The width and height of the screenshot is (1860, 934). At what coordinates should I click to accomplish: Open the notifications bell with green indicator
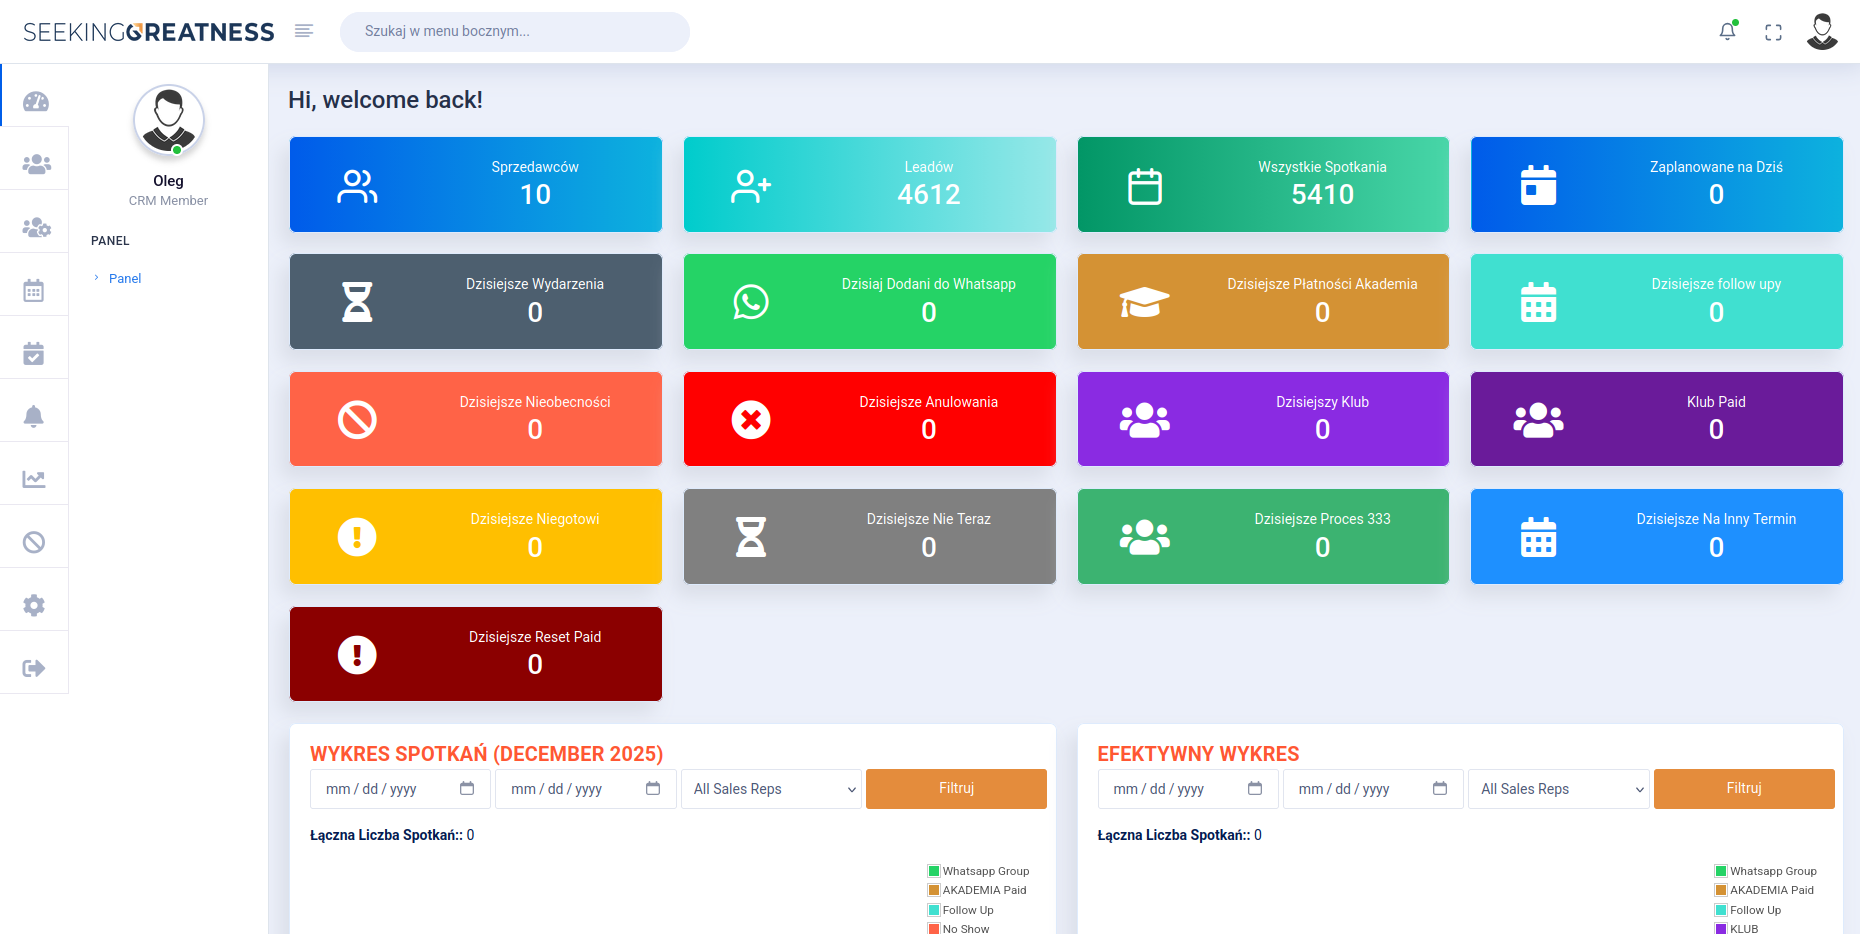(x=1727, y=31)
